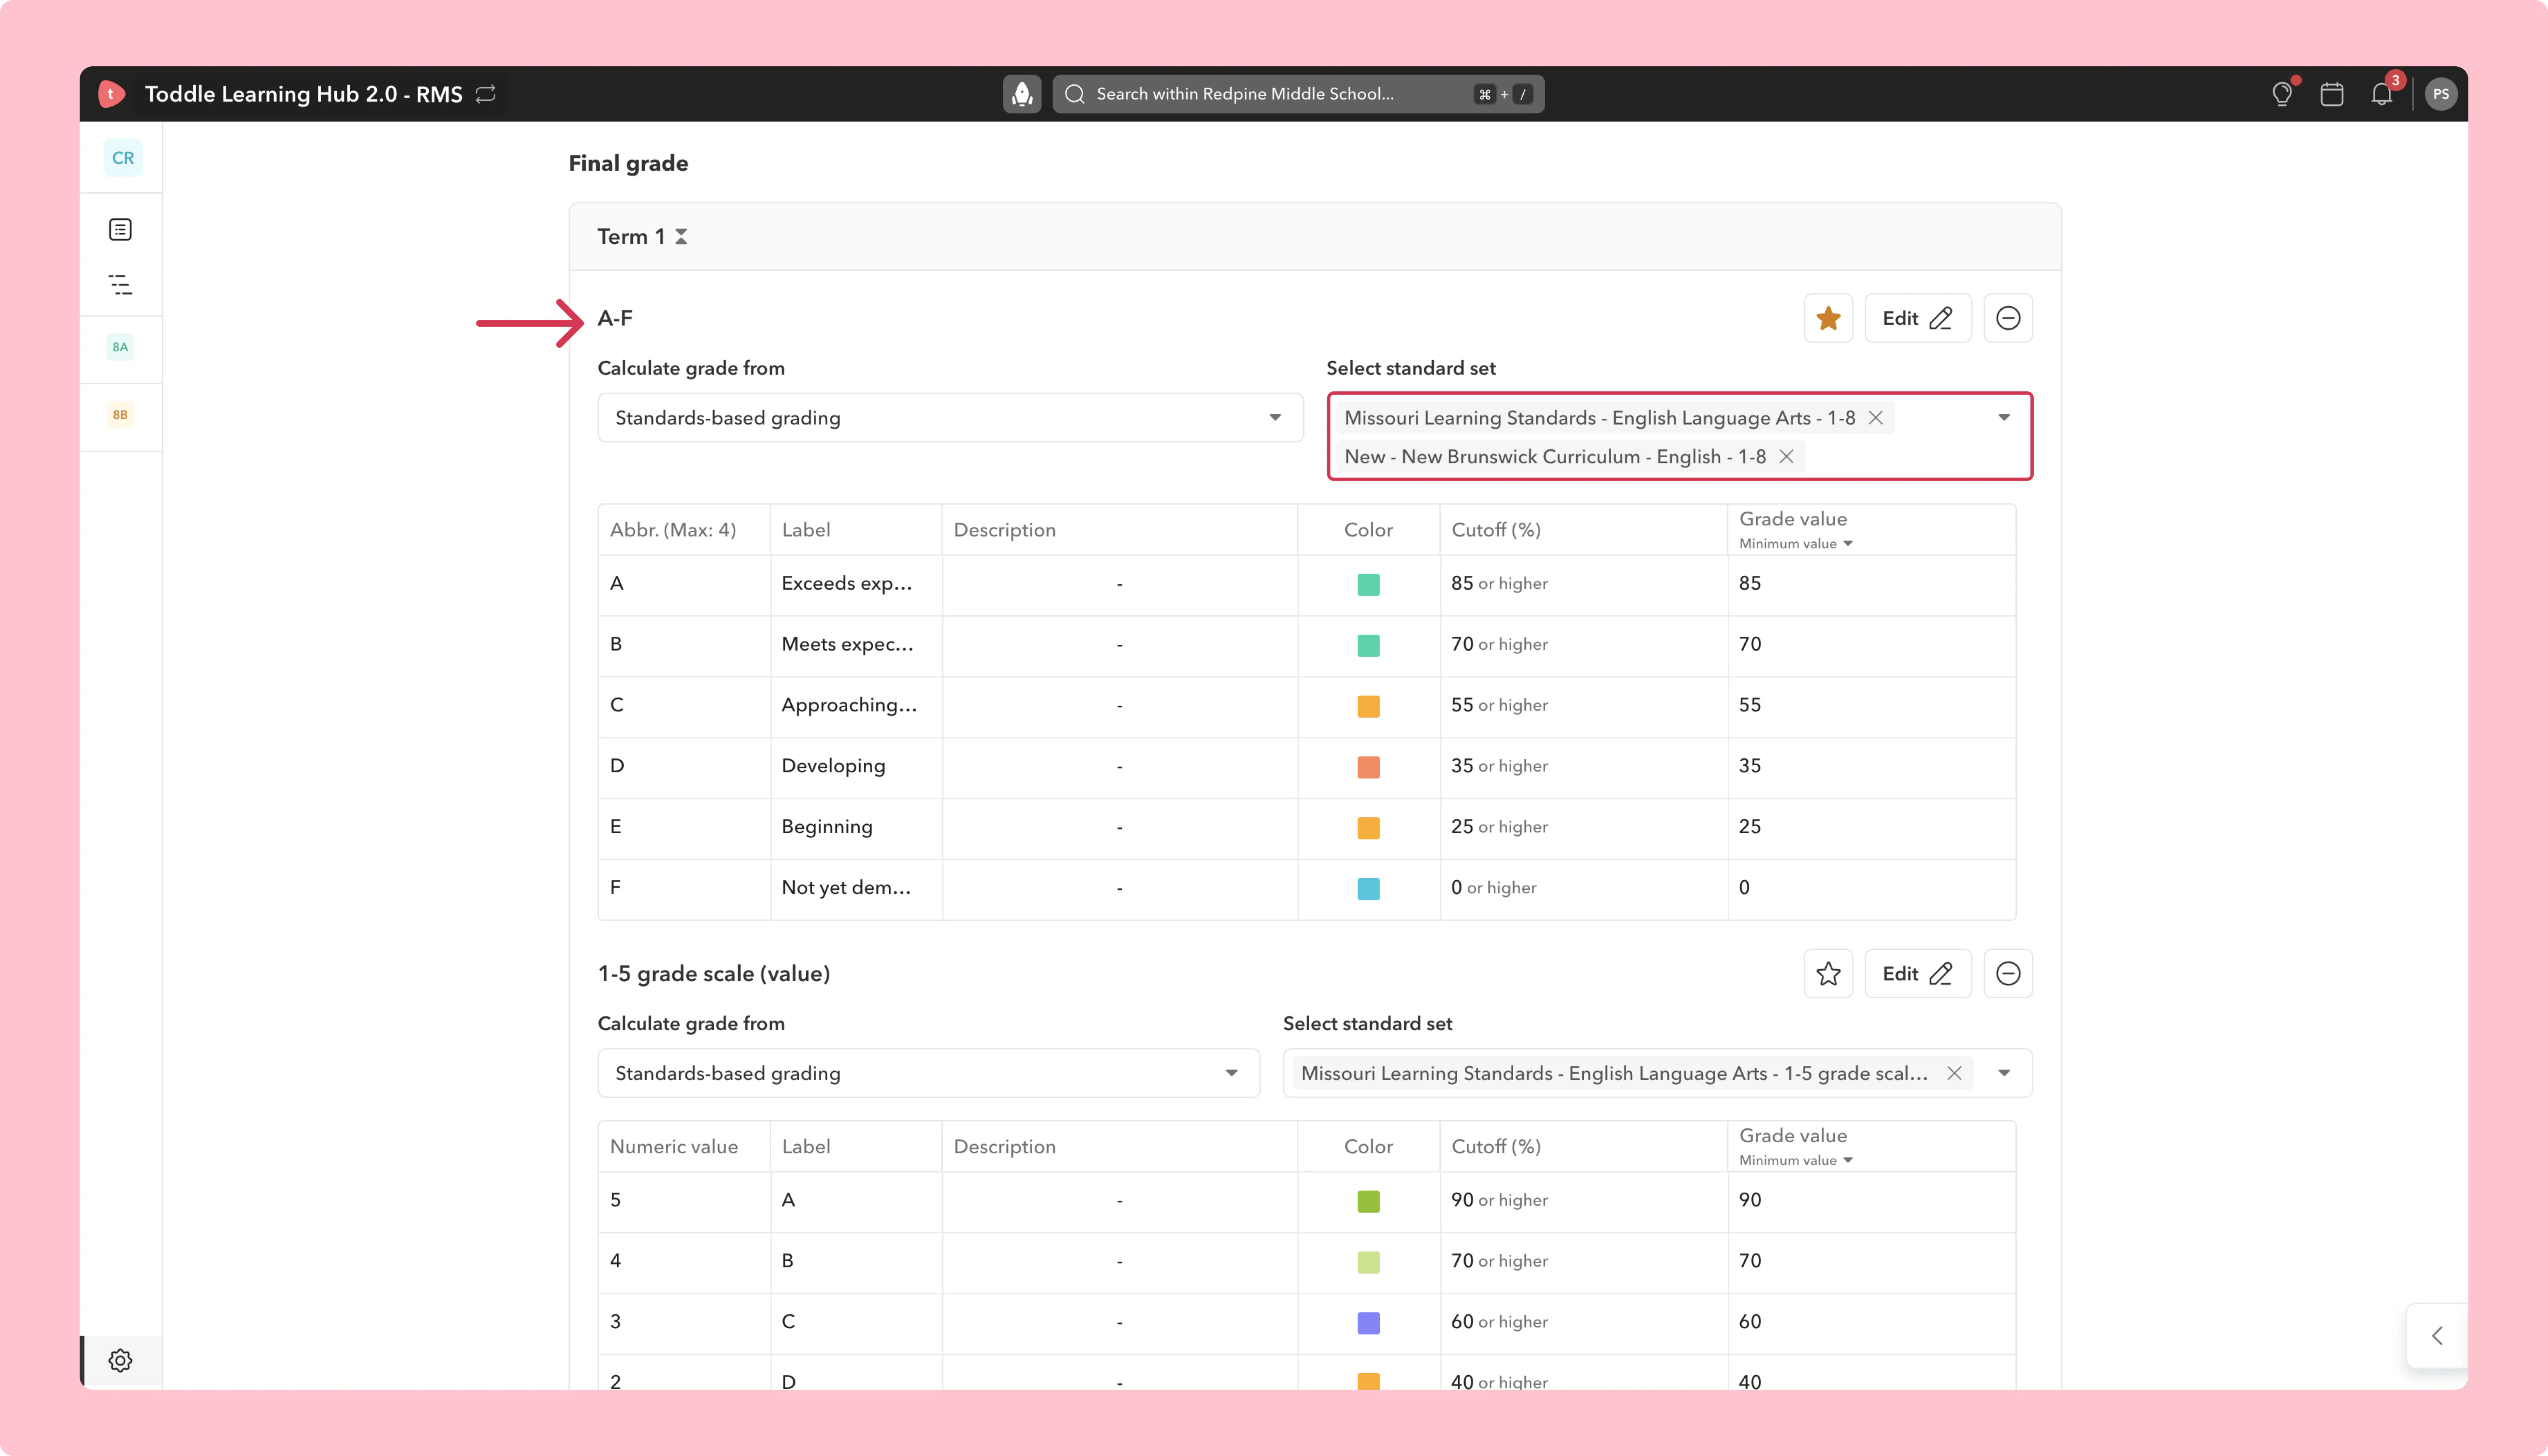
Task: Switch workspace using the swap icon
Action: pos(486,94)
